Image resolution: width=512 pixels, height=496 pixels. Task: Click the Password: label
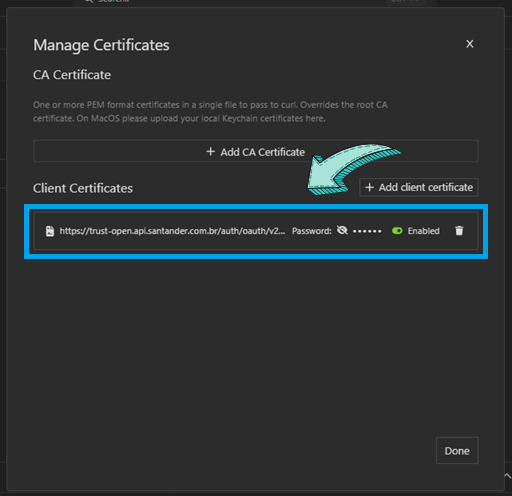312,231
